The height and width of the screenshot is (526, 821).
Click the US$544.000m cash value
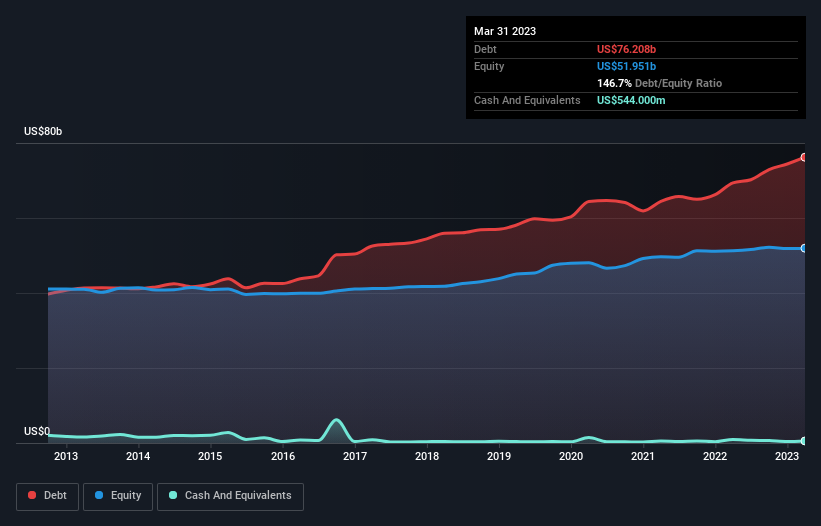click(631, 100)
